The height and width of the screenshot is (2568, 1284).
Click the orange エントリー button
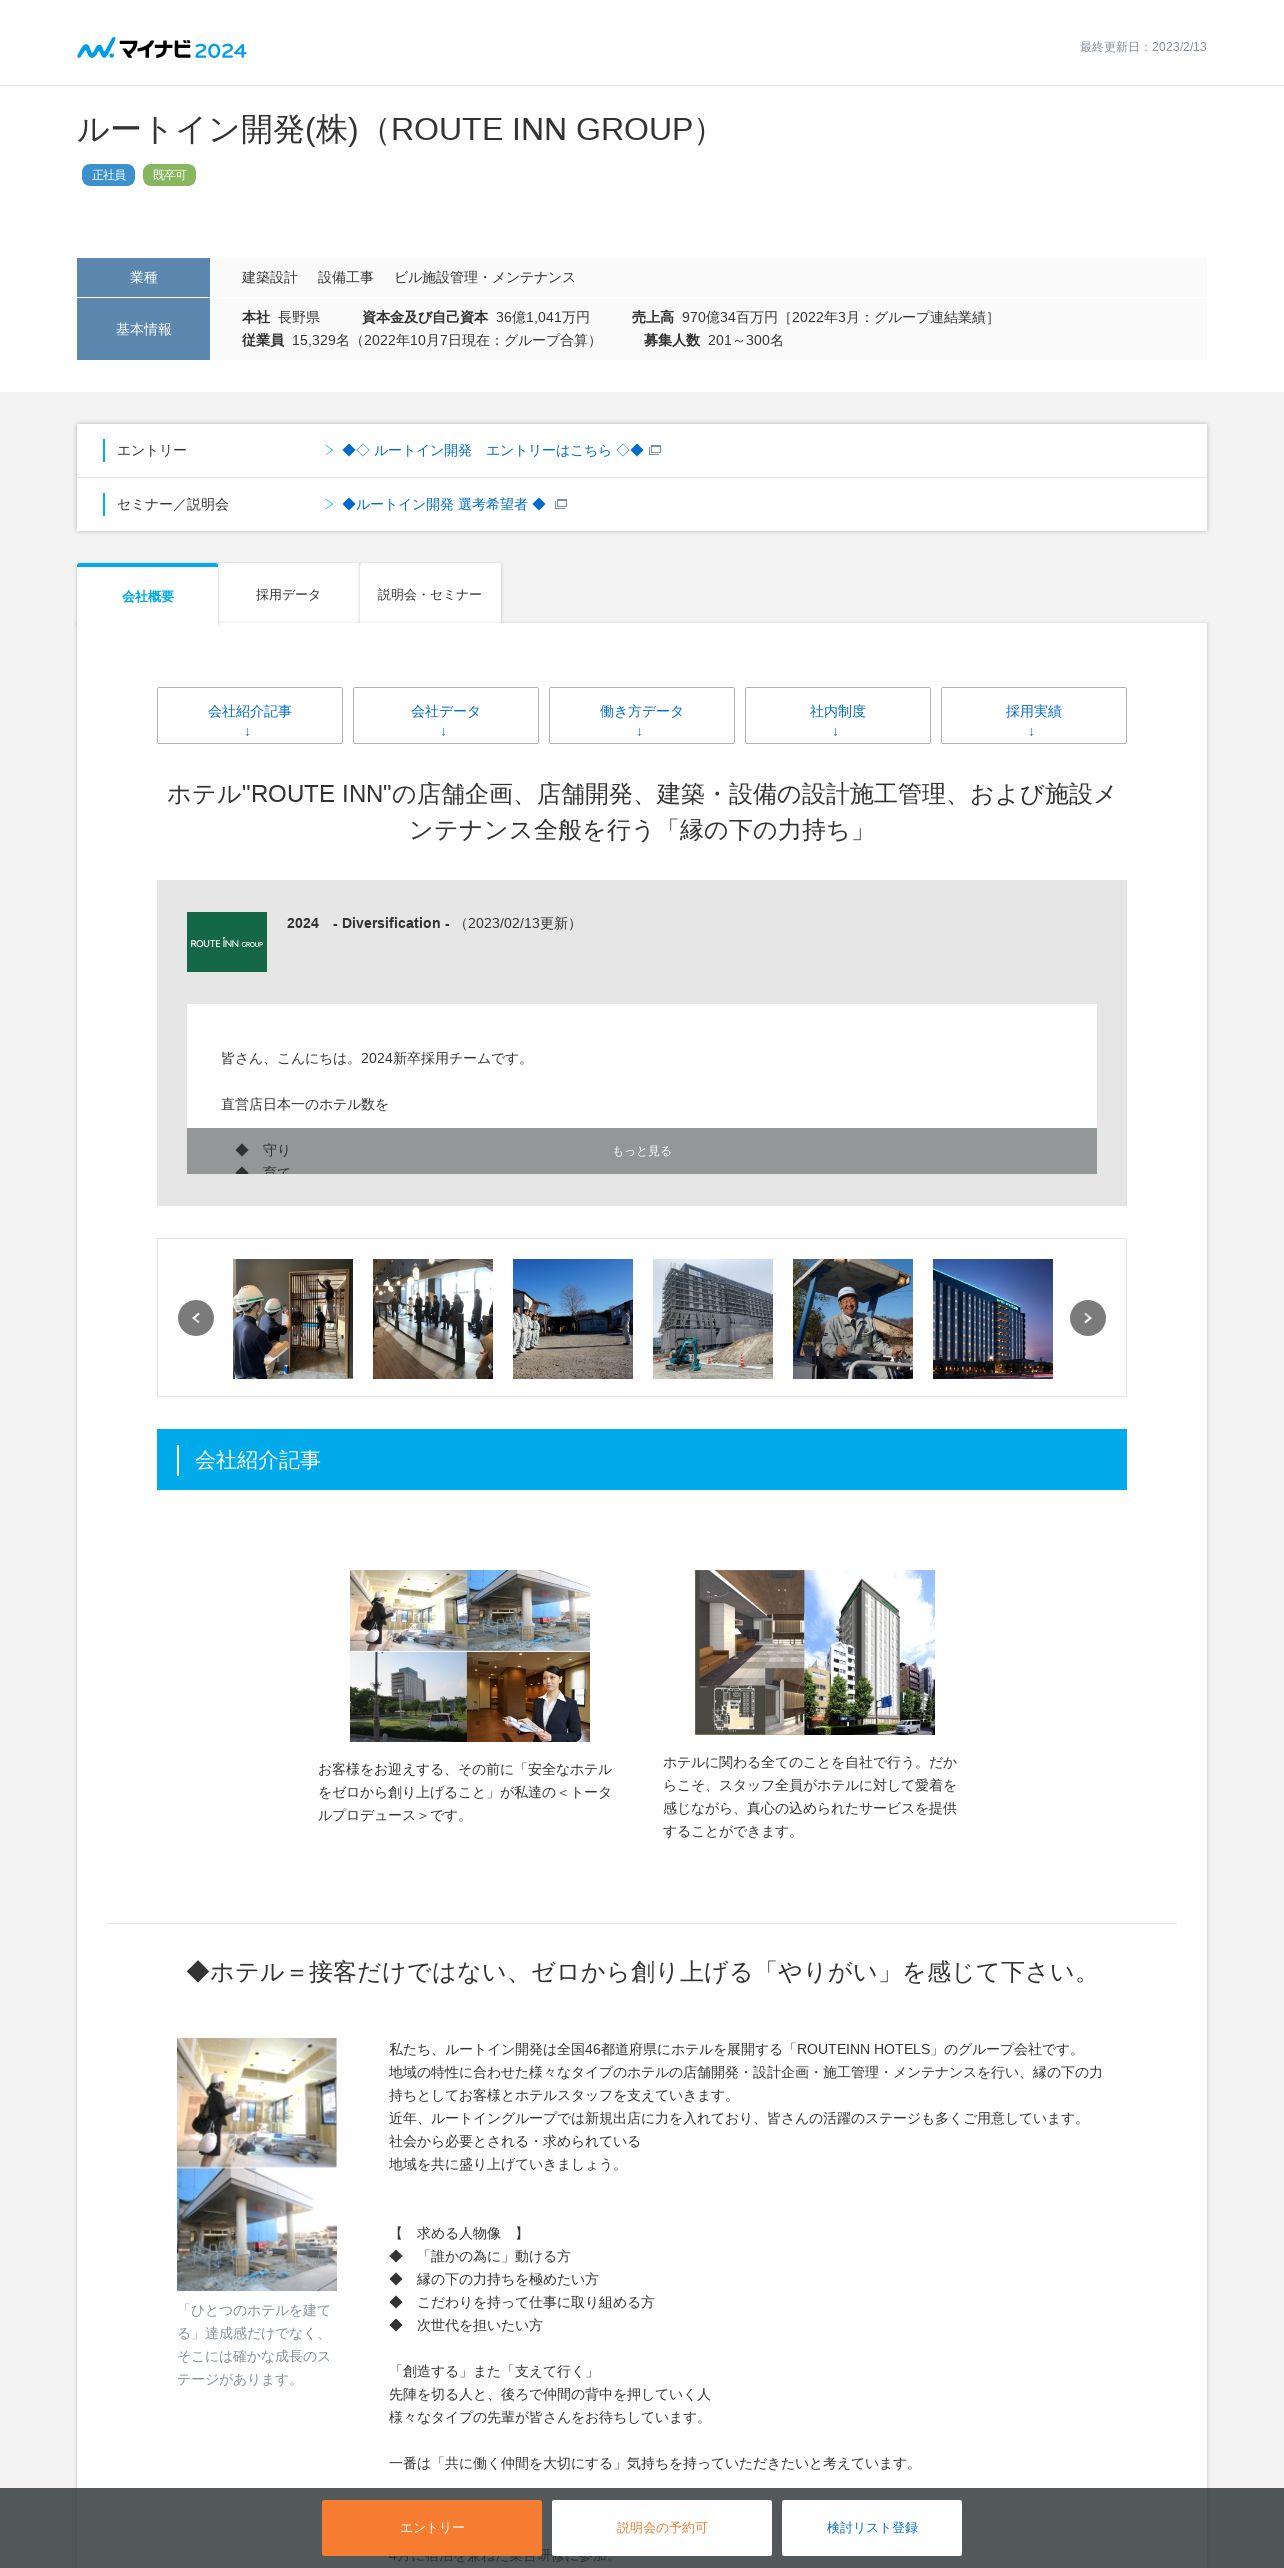click(x=432, y=2528)
